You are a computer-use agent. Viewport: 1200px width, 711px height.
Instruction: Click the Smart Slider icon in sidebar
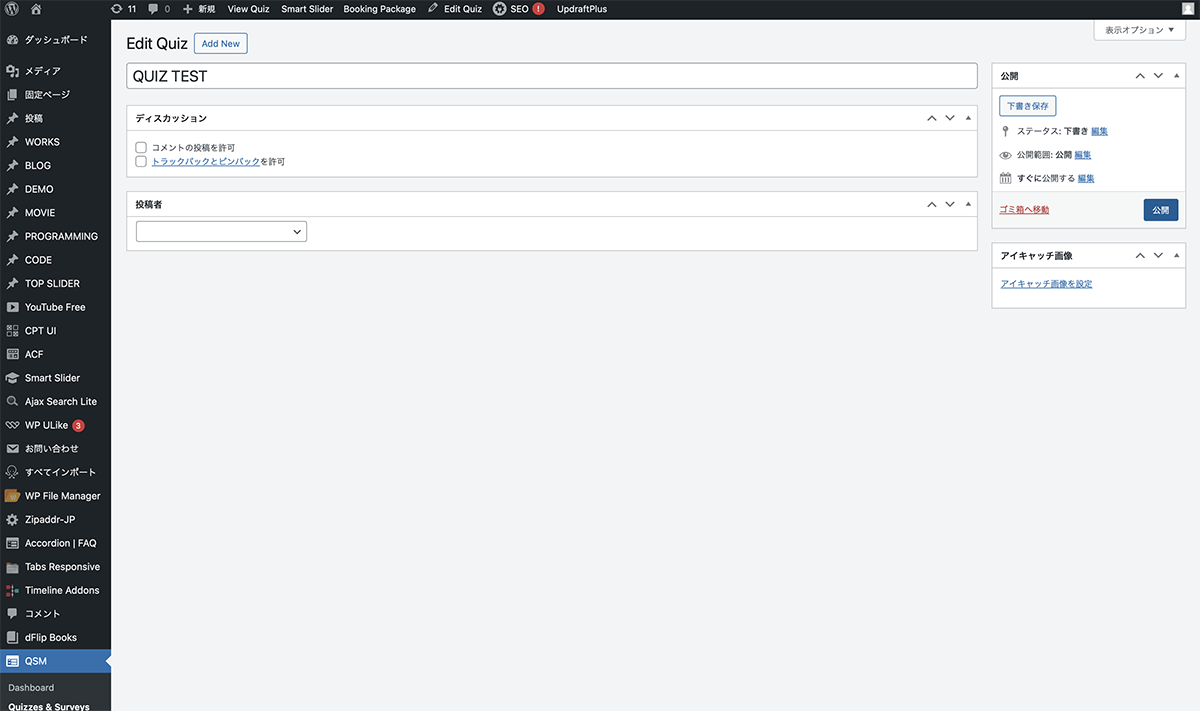click(x=12, y=378)
